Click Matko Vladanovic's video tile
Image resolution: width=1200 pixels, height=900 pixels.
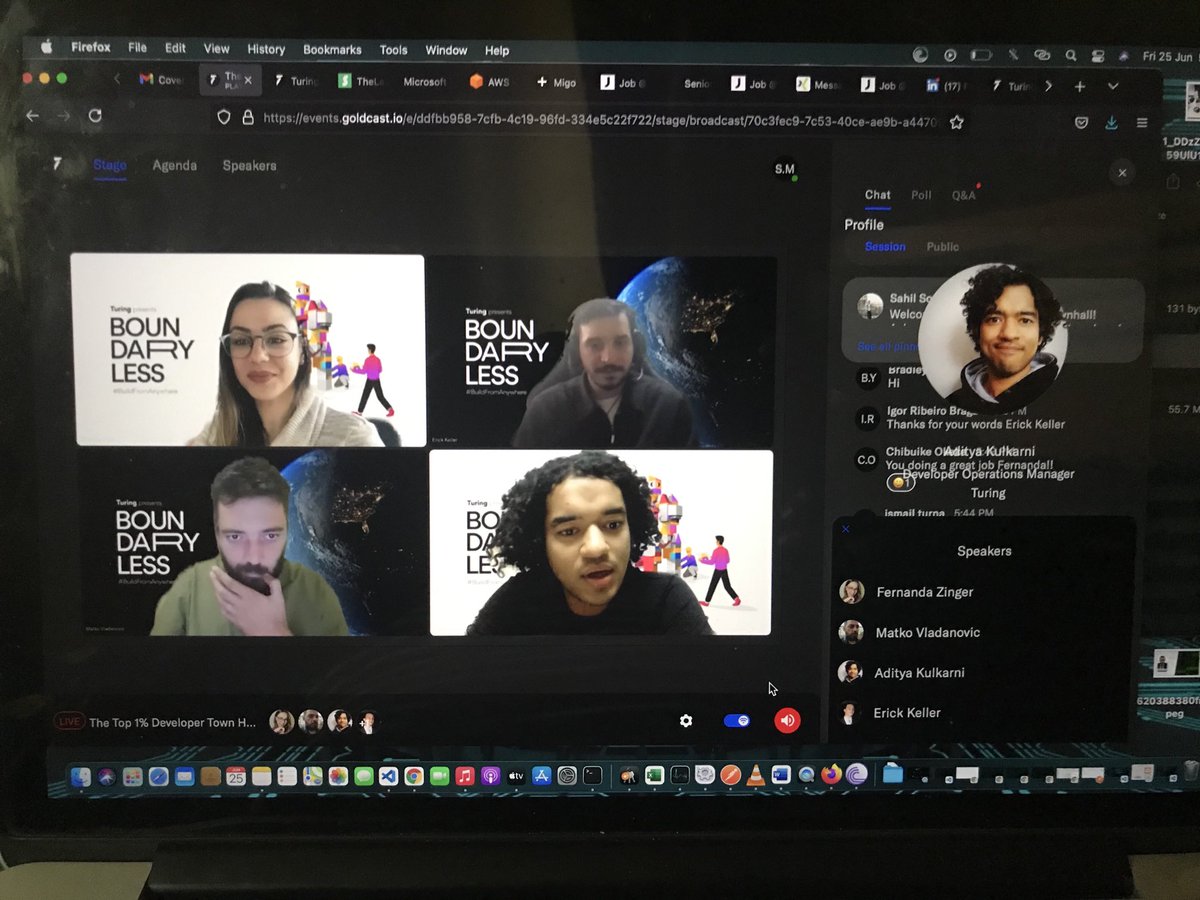(252, 544)
